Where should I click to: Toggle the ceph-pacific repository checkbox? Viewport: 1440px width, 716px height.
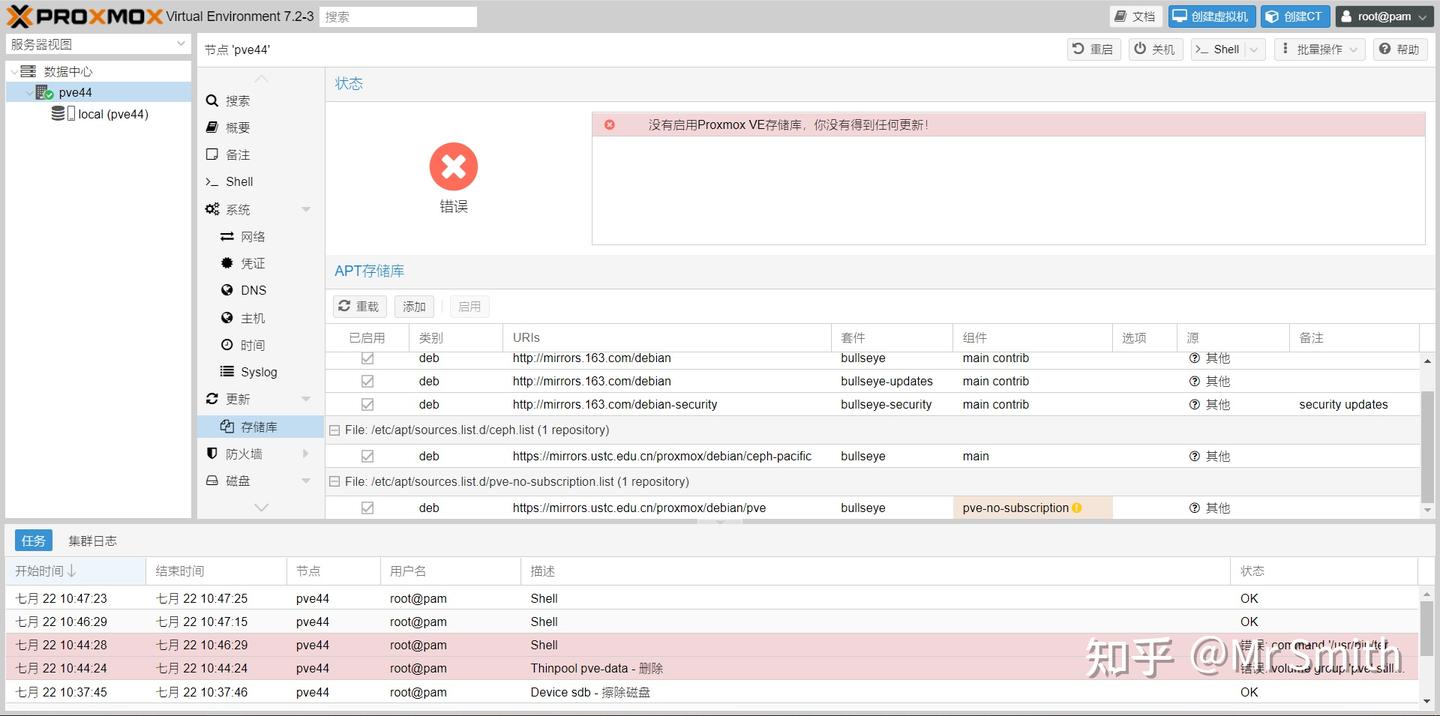click(x=367, y=455)
